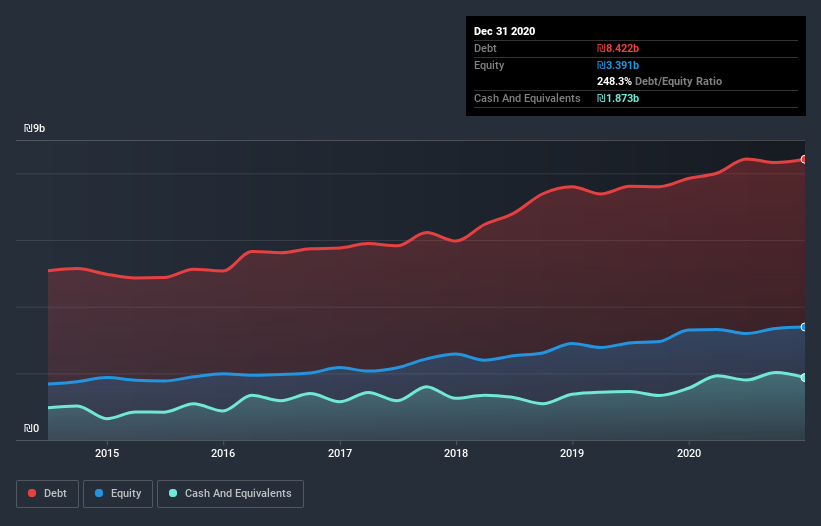Click the ₪8.422b debt value
The image size is (821, 526).
(x=618, y=48)
